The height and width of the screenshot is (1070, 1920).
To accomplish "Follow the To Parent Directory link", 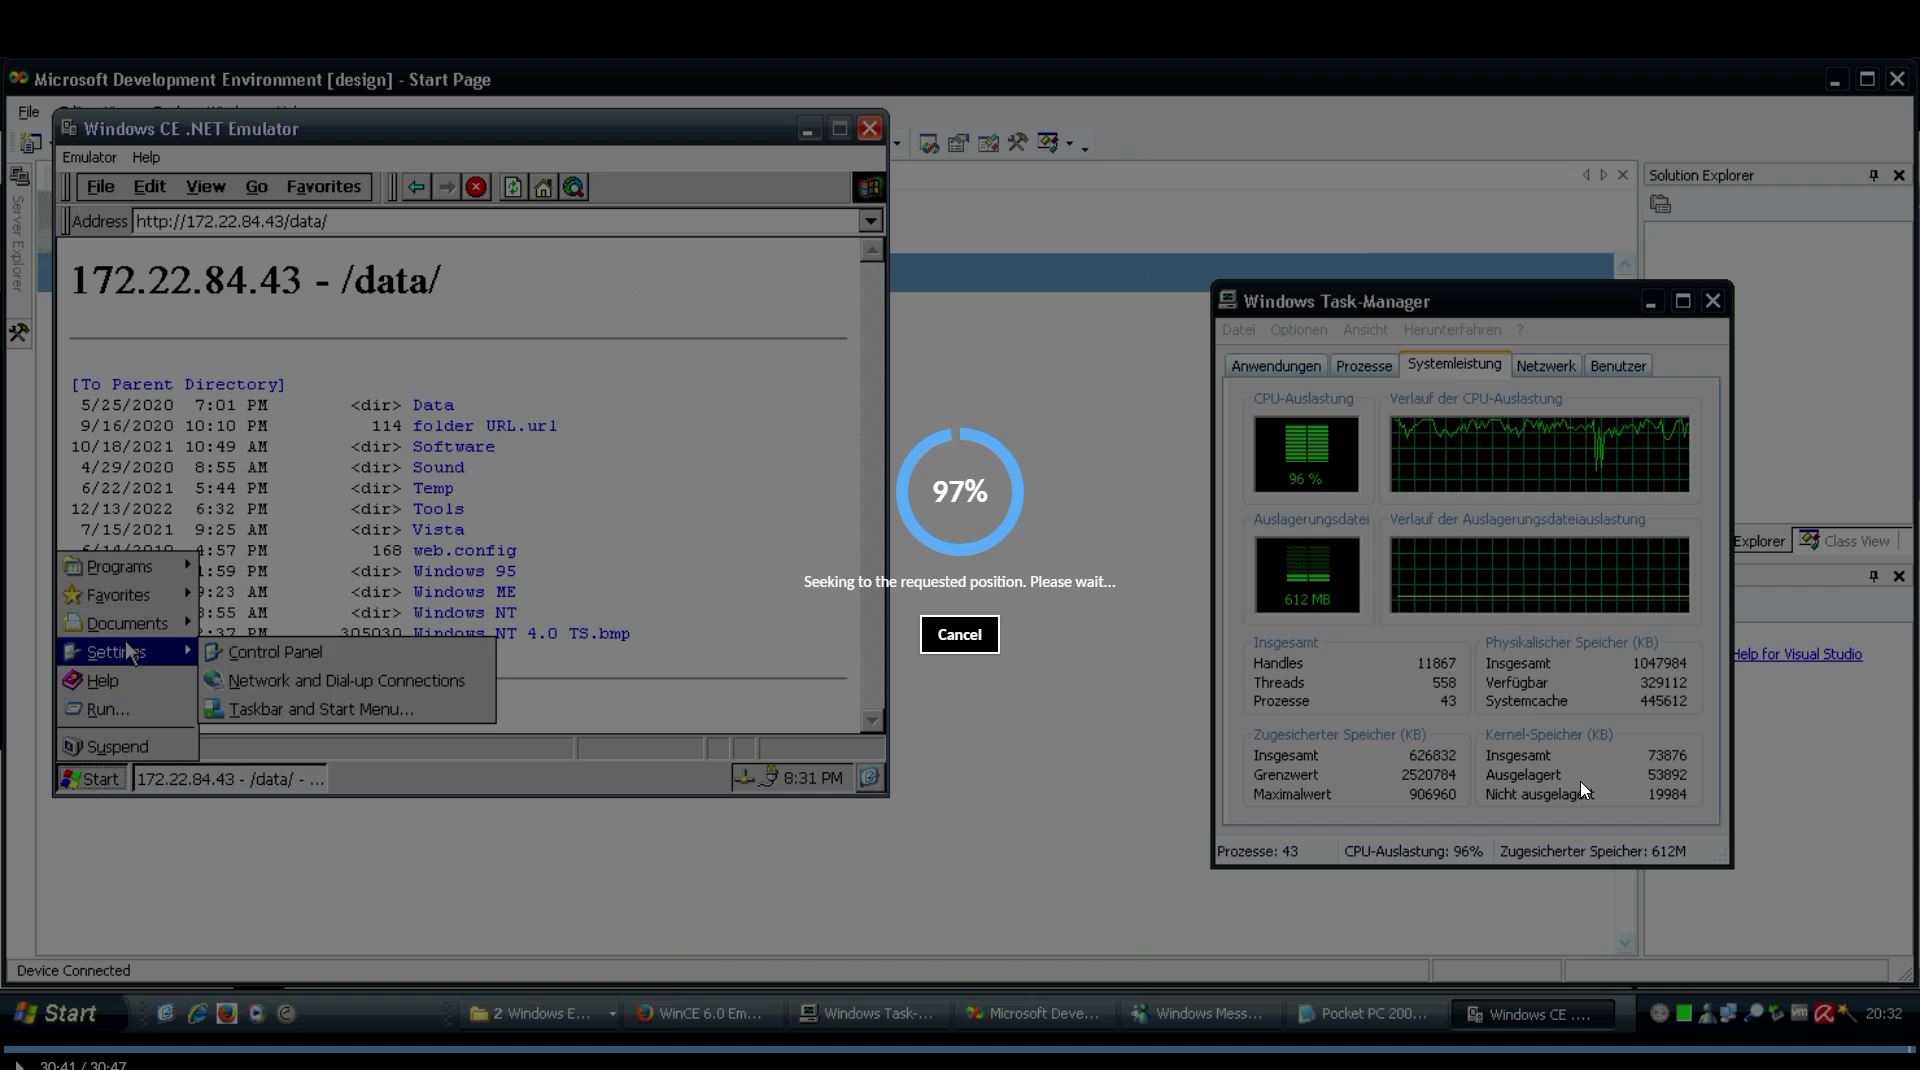I will (178, 385).
